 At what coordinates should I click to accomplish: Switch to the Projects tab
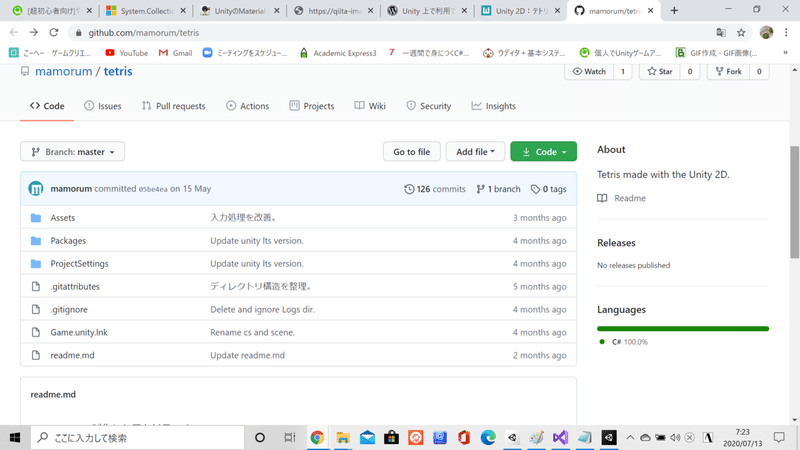(x=312, y=106)
